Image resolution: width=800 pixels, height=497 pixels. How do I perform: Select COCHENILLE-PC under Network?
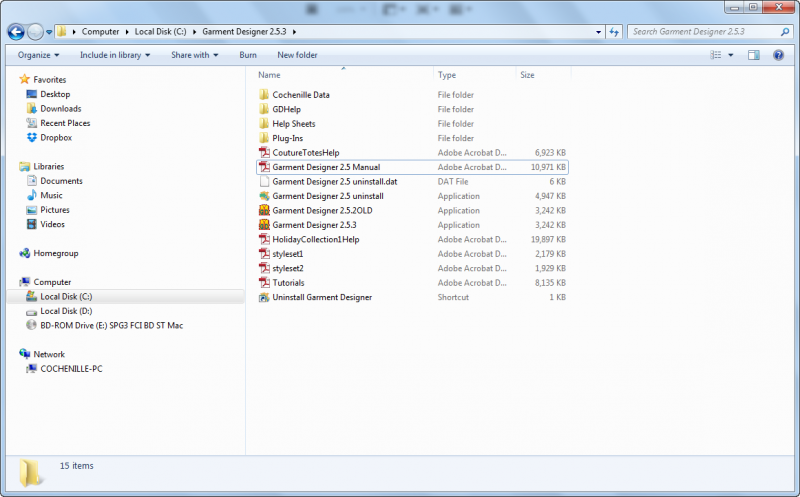point(71,369)
